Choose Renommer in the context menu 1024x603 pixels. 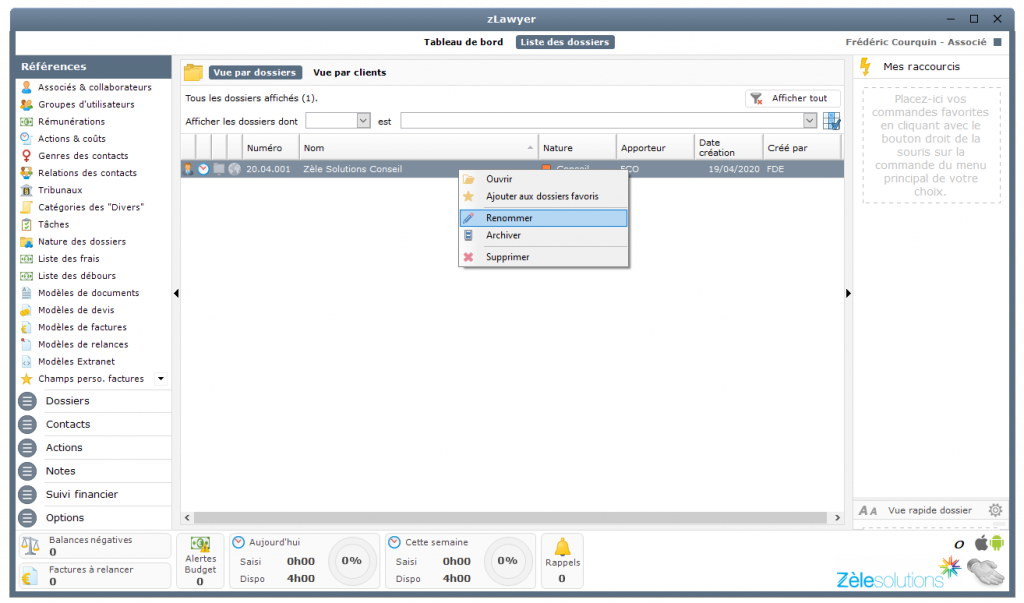pyautogui.click(x=509, y=218)
